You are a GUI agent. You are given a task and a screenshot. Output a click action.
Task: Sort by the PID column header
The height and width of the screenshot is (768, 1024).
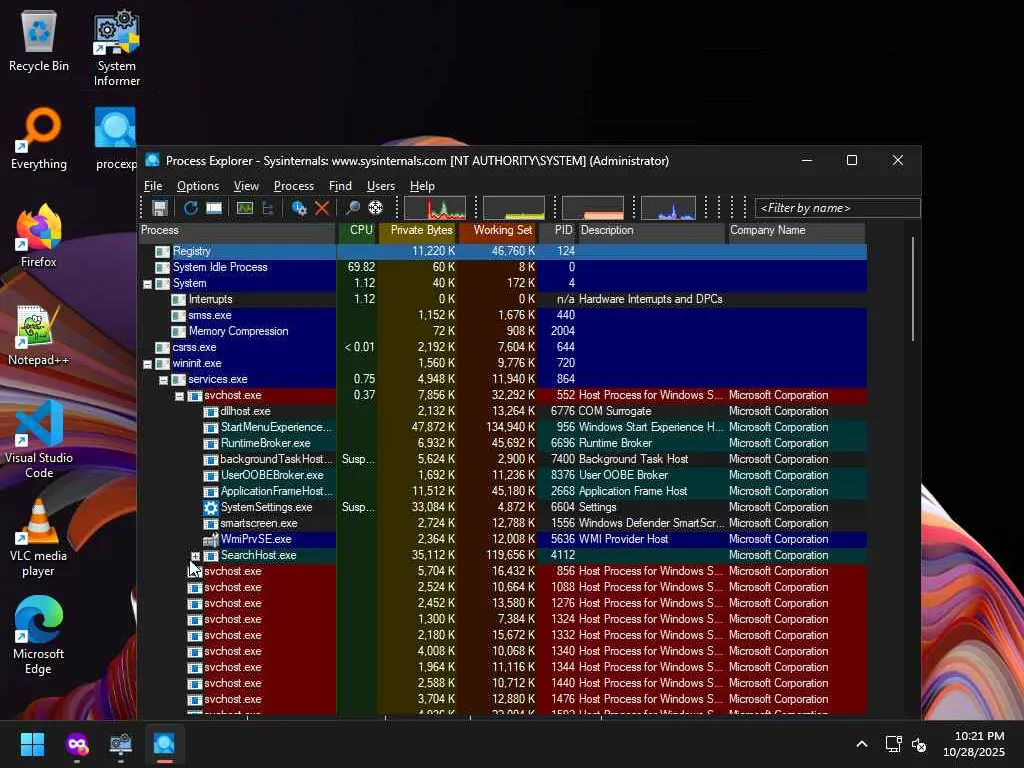(x=557, y=231)
